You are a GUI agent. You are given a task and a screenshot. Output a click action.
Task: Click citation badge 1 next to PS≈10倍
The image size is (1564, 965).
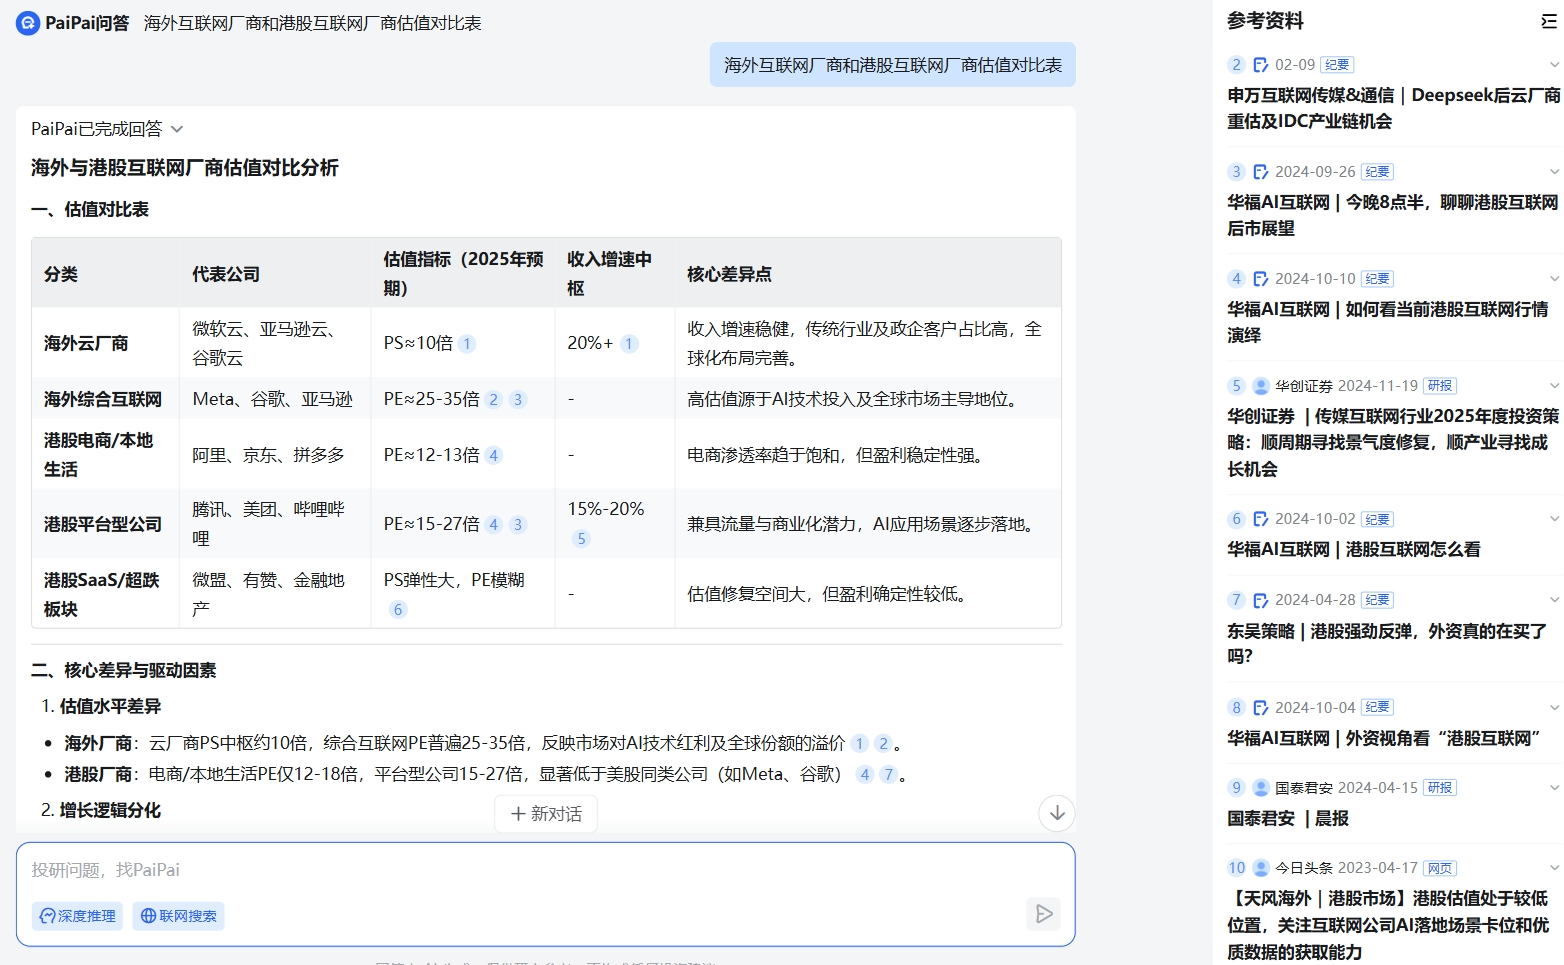[467, 344]
